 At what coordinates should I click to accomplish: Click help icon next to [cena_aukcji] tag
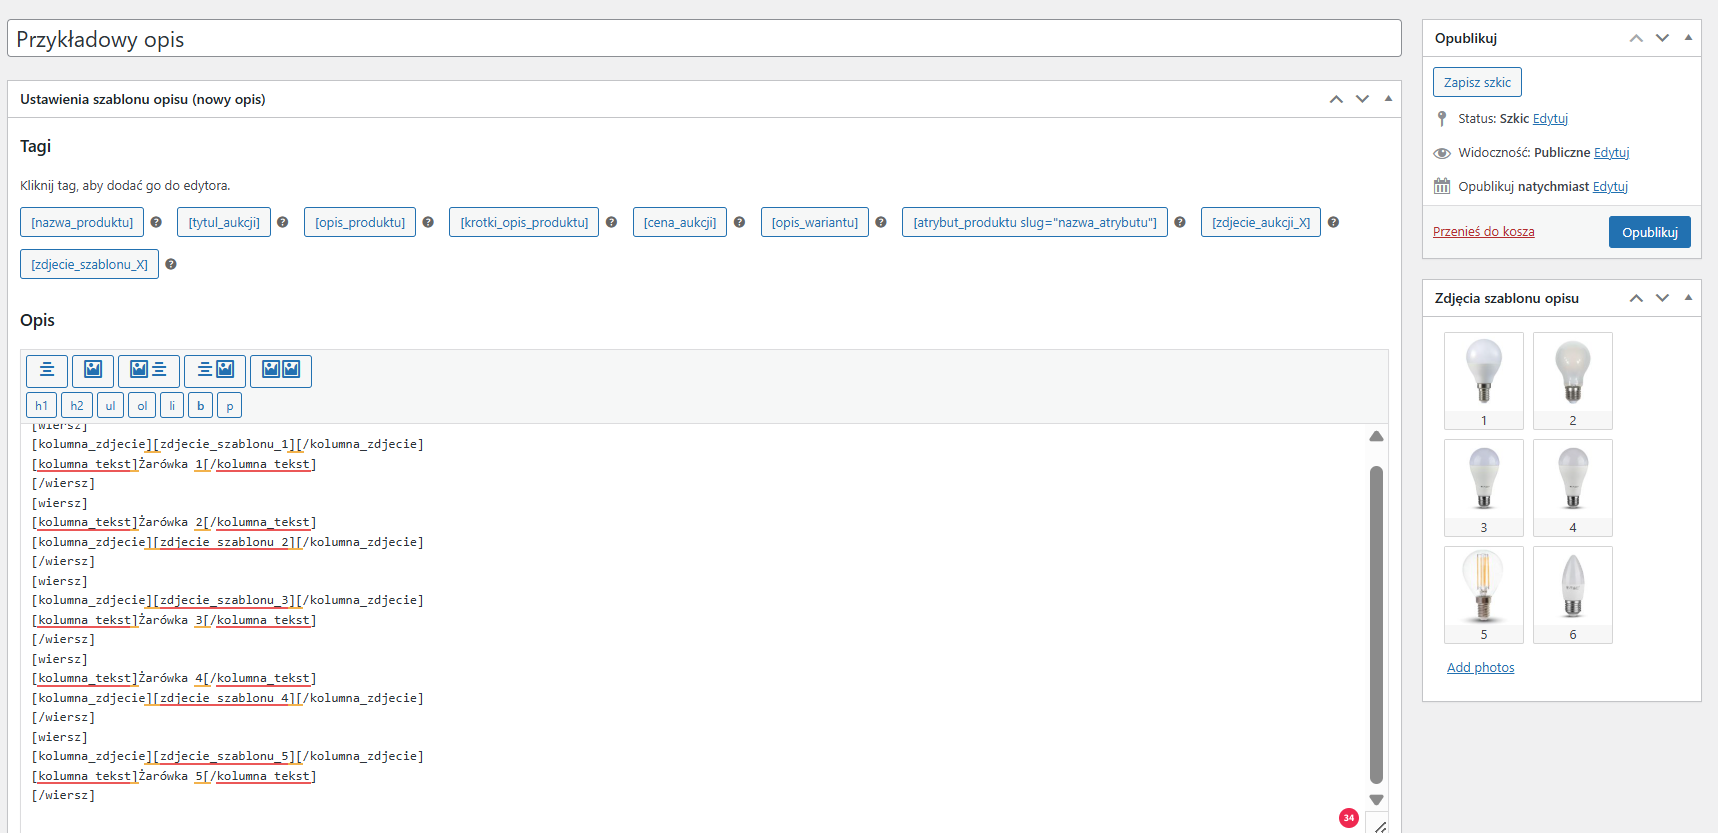739,222
